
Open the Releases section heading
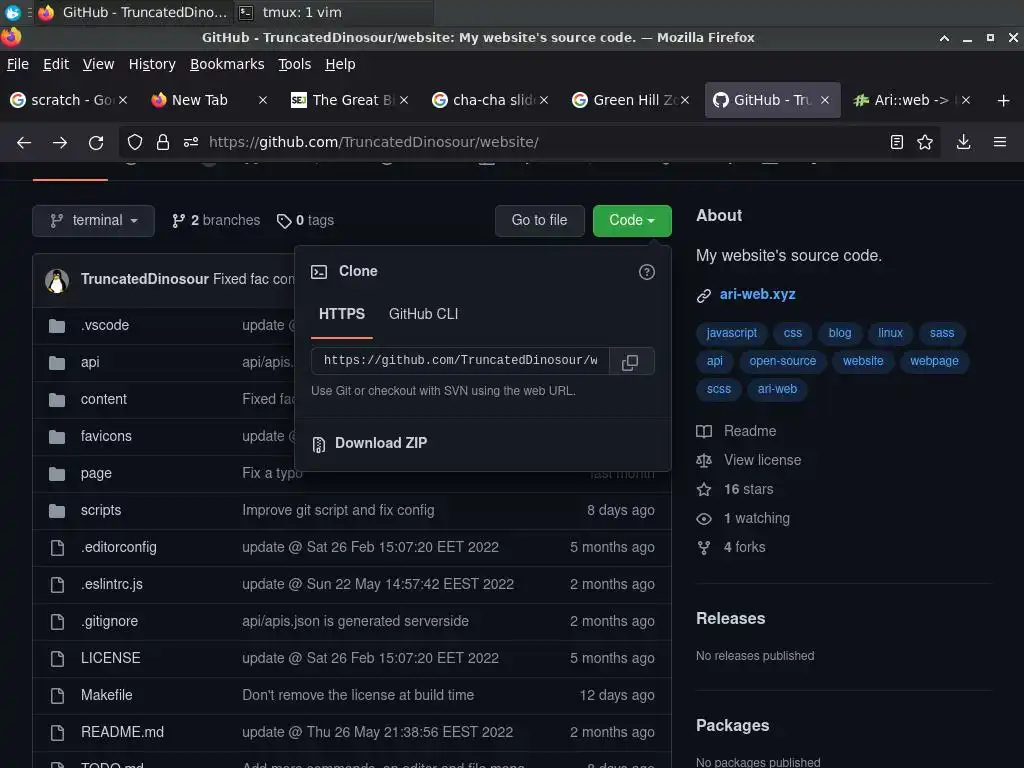tap(730, 619)
